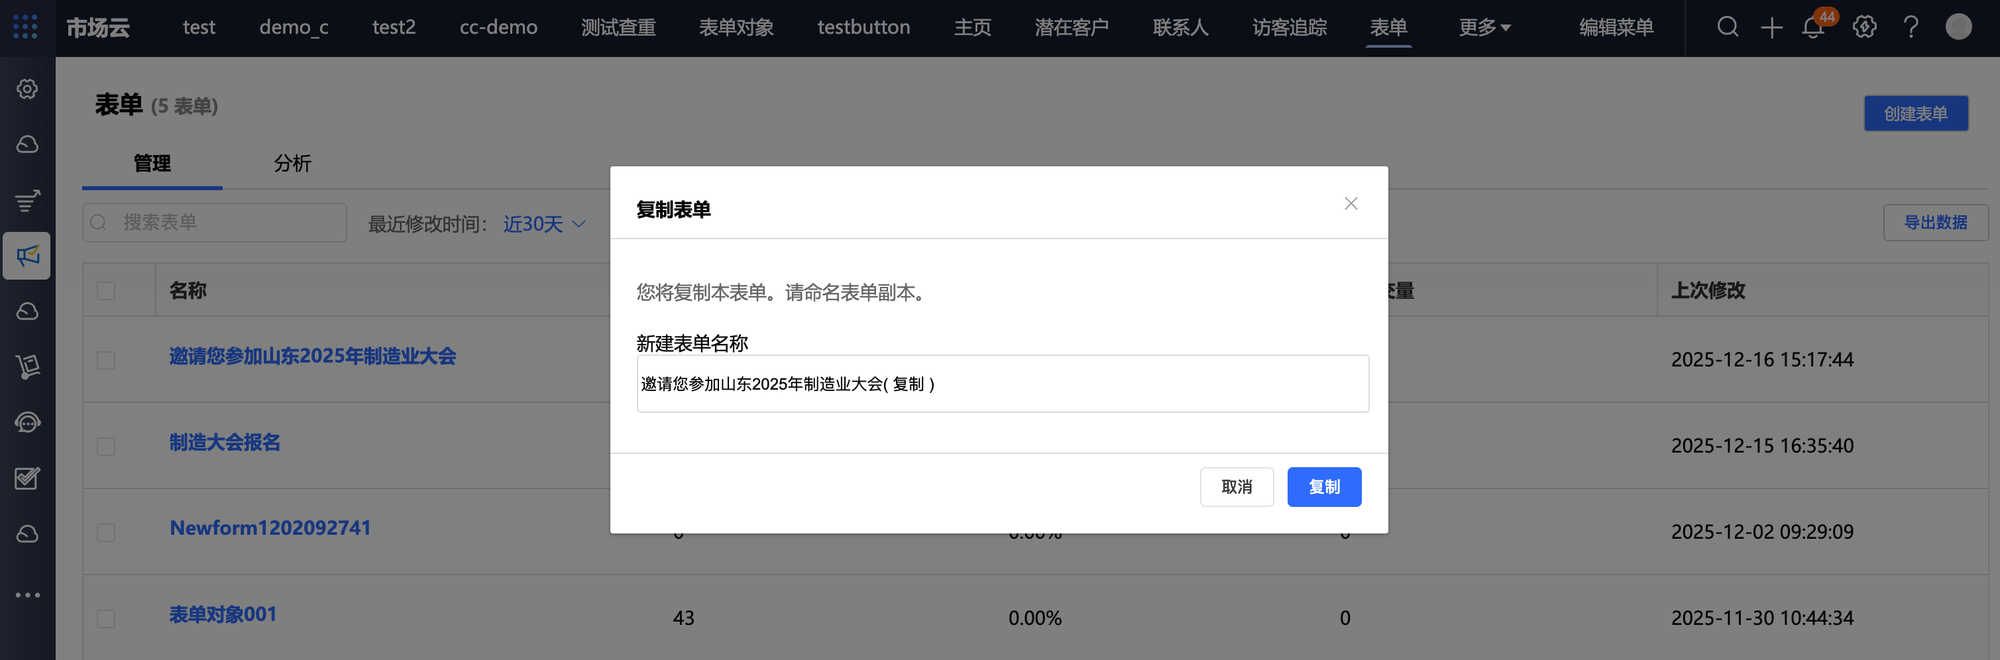Viewport: 2000px width, 660px height.
Task: Open the search magnifier in top bar
Action: pyautogui.click(x=1727, y=27)
